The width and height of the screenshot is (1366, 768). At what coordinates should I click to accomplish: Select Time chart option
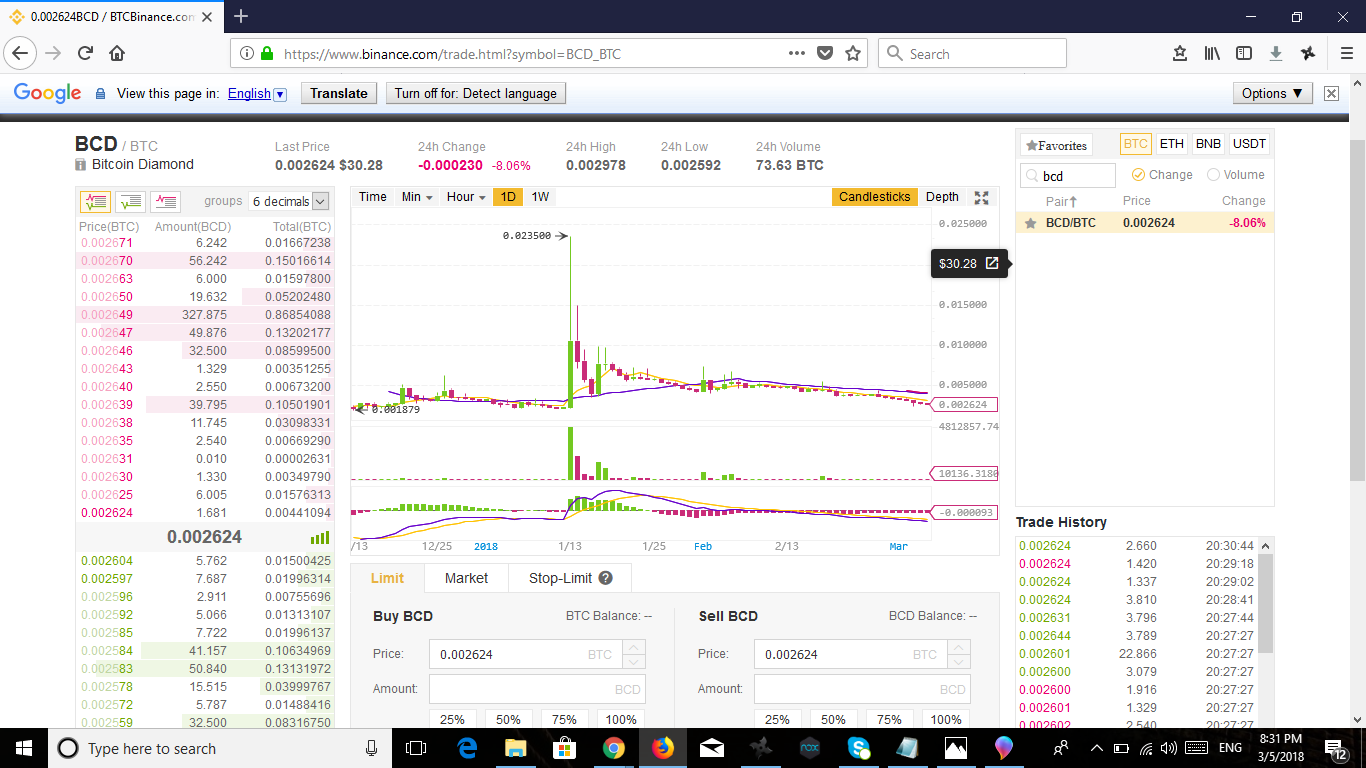pos(373,197)
